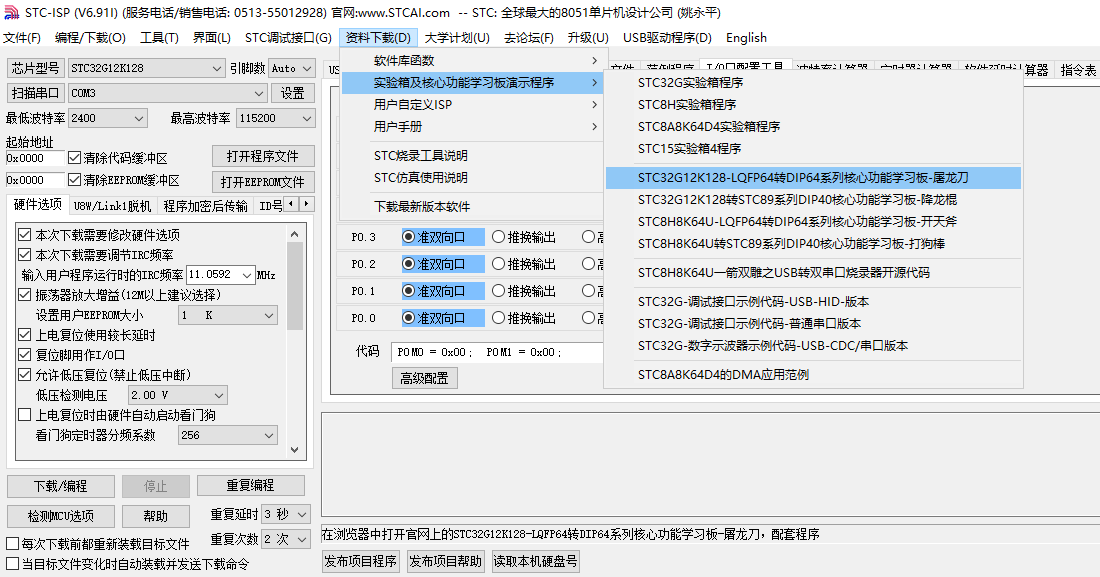Click the 下载/编程 button

[61, 486]
